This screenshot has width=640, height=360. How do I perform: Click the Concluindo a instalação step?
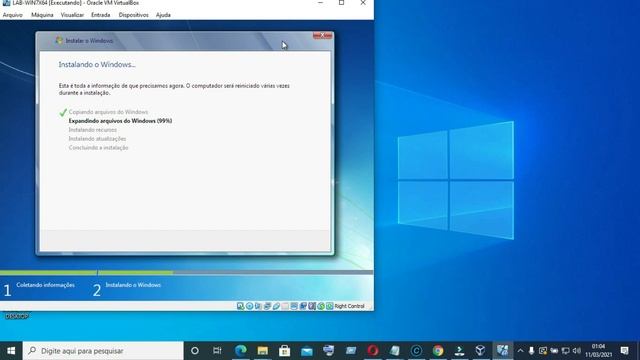click(98, 148)
